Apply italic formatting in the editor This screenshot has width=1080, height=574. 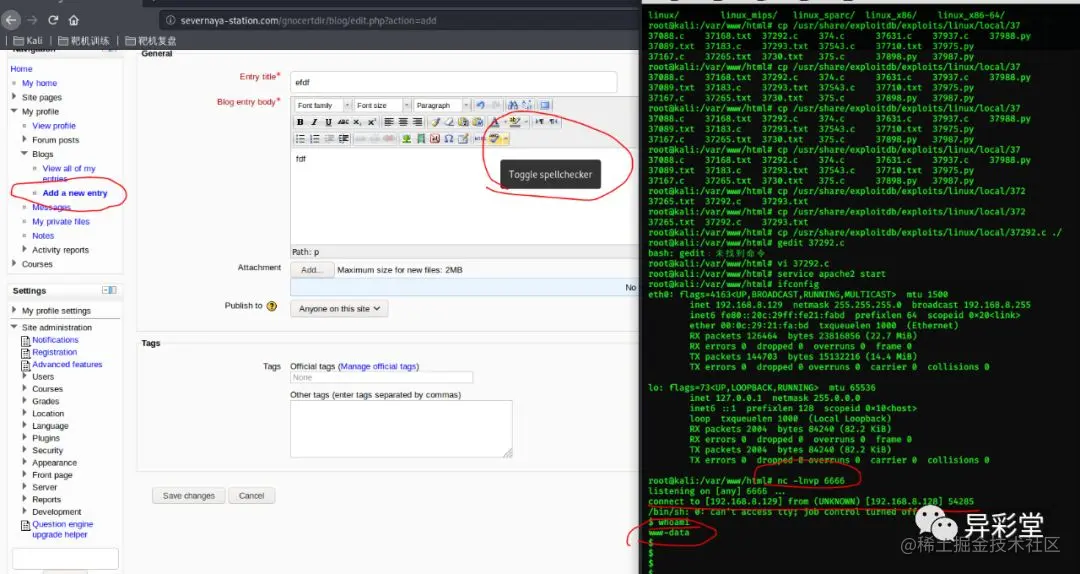(315, 122)
